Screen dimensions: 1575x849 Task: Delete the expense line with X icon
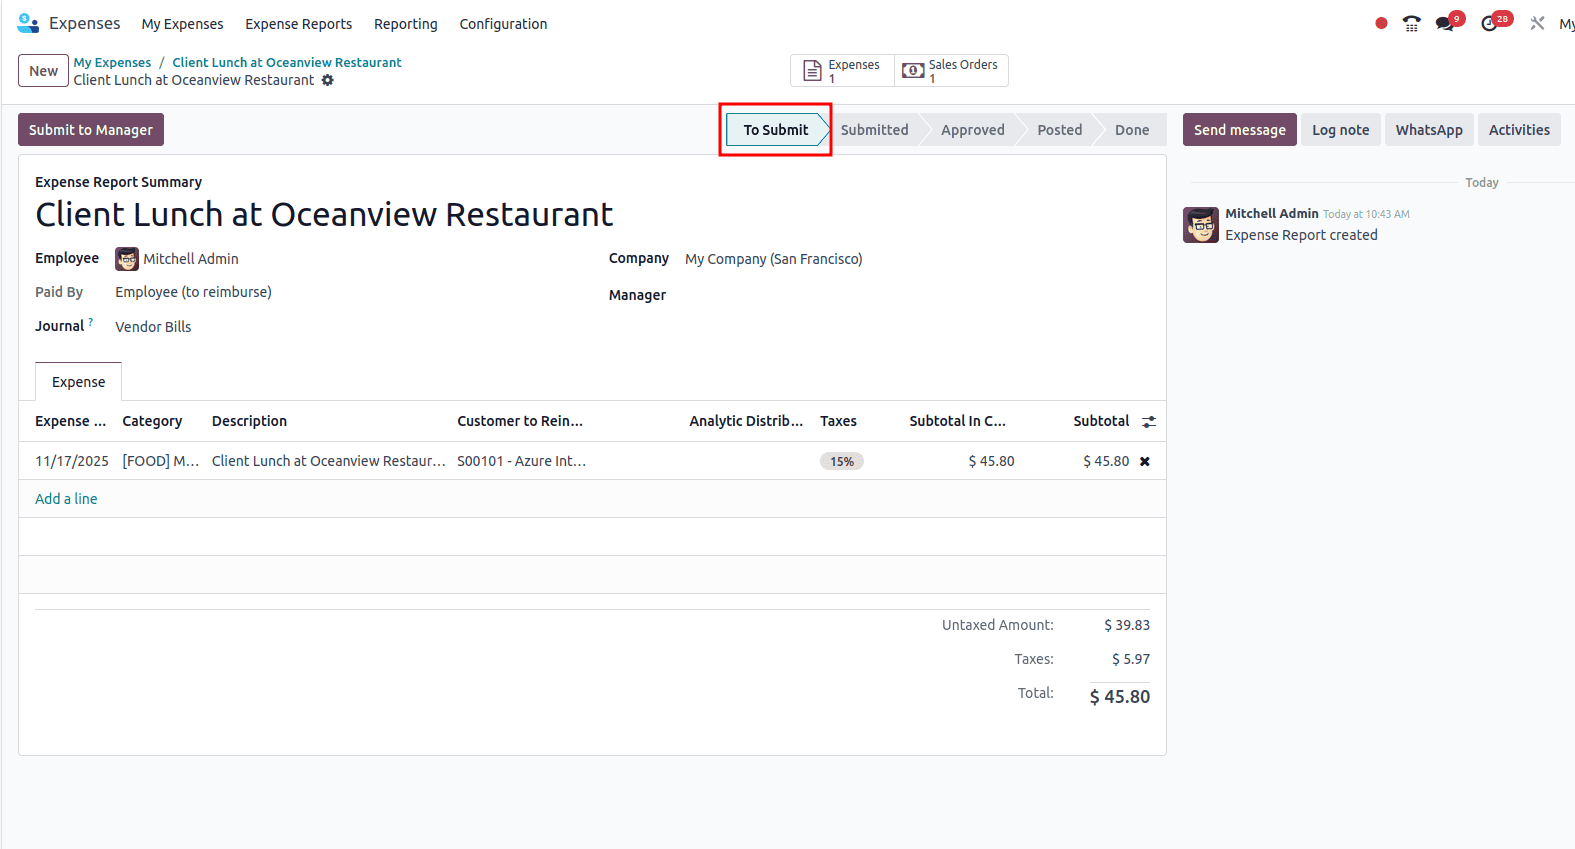1145,461
